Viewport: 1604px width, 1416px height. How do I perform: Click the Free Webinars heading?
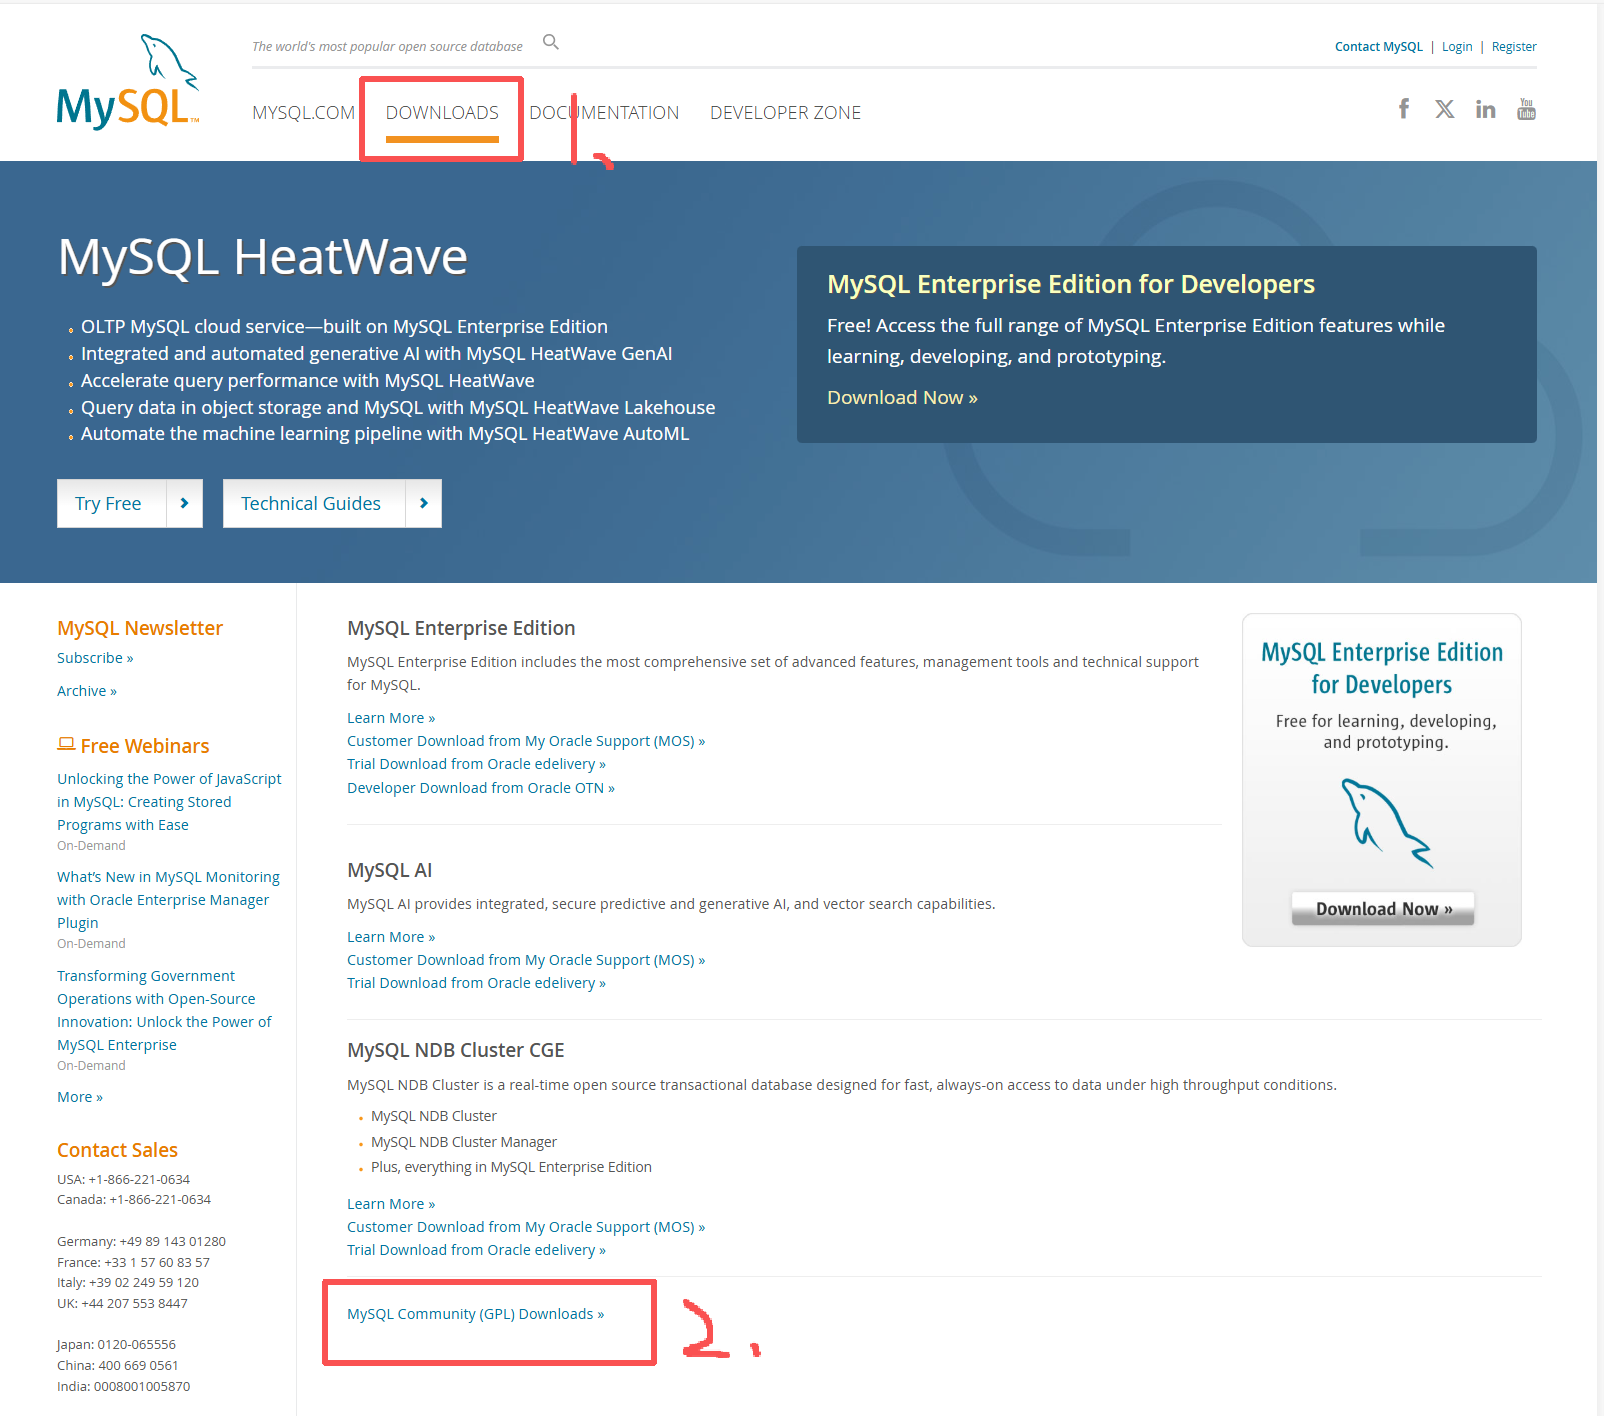145,746
